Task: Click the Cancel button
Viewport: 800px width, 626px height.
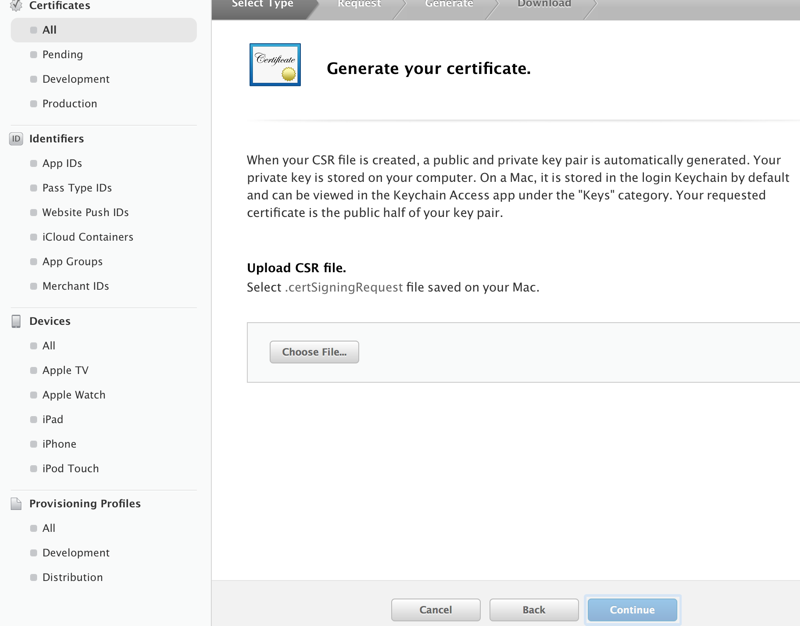Action: (436, 610)
